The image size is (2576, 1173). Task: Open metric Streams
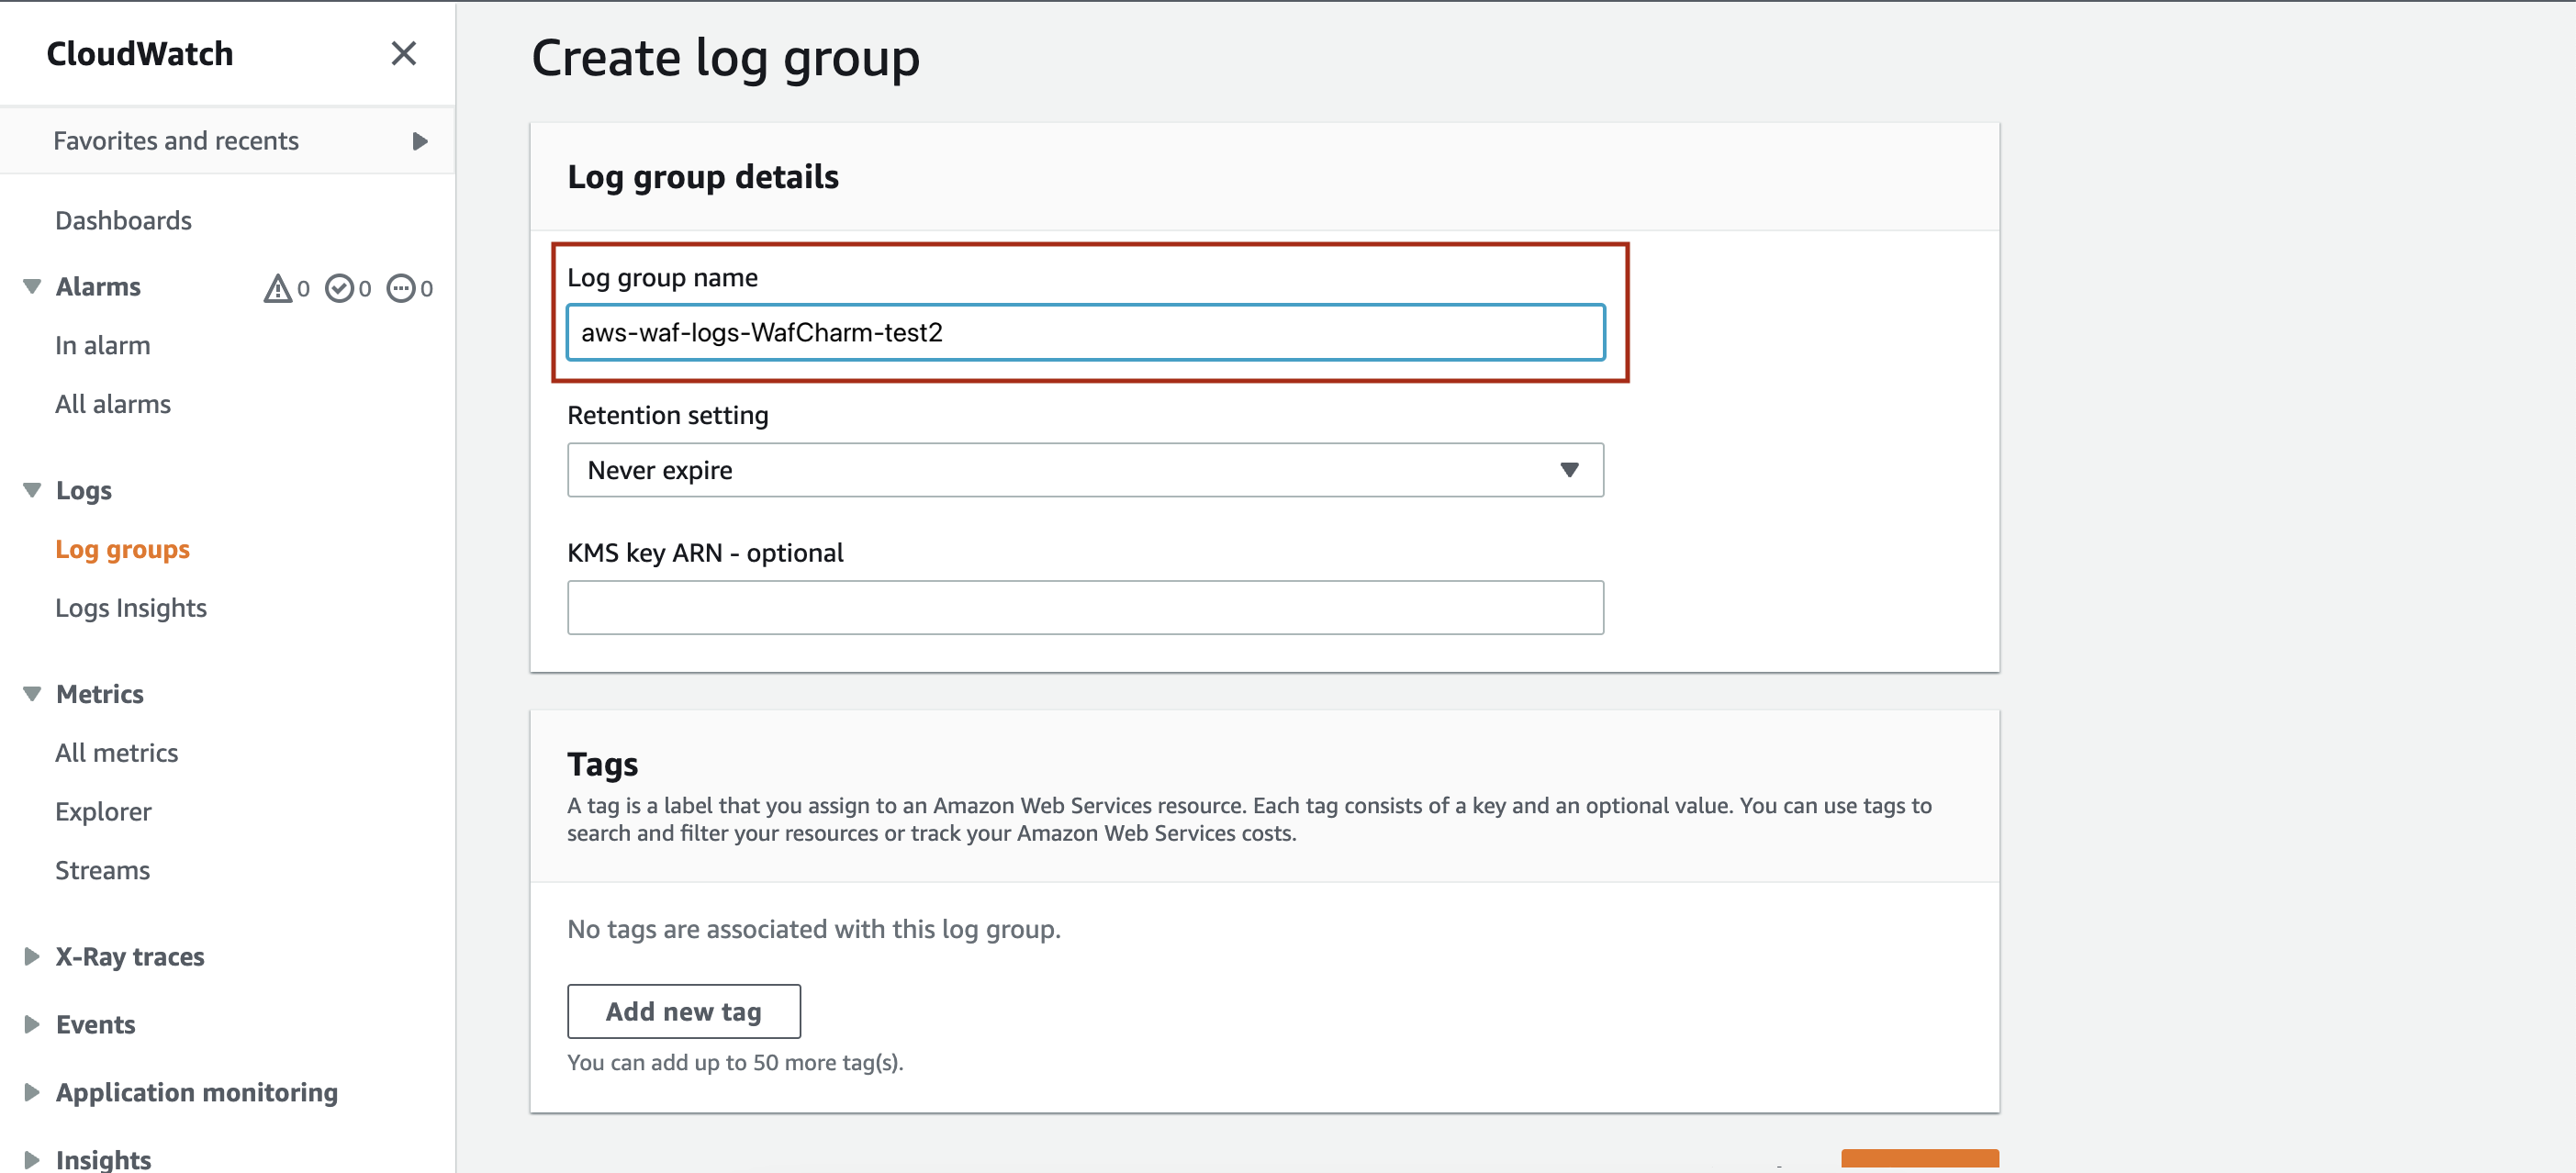(102, 870)
